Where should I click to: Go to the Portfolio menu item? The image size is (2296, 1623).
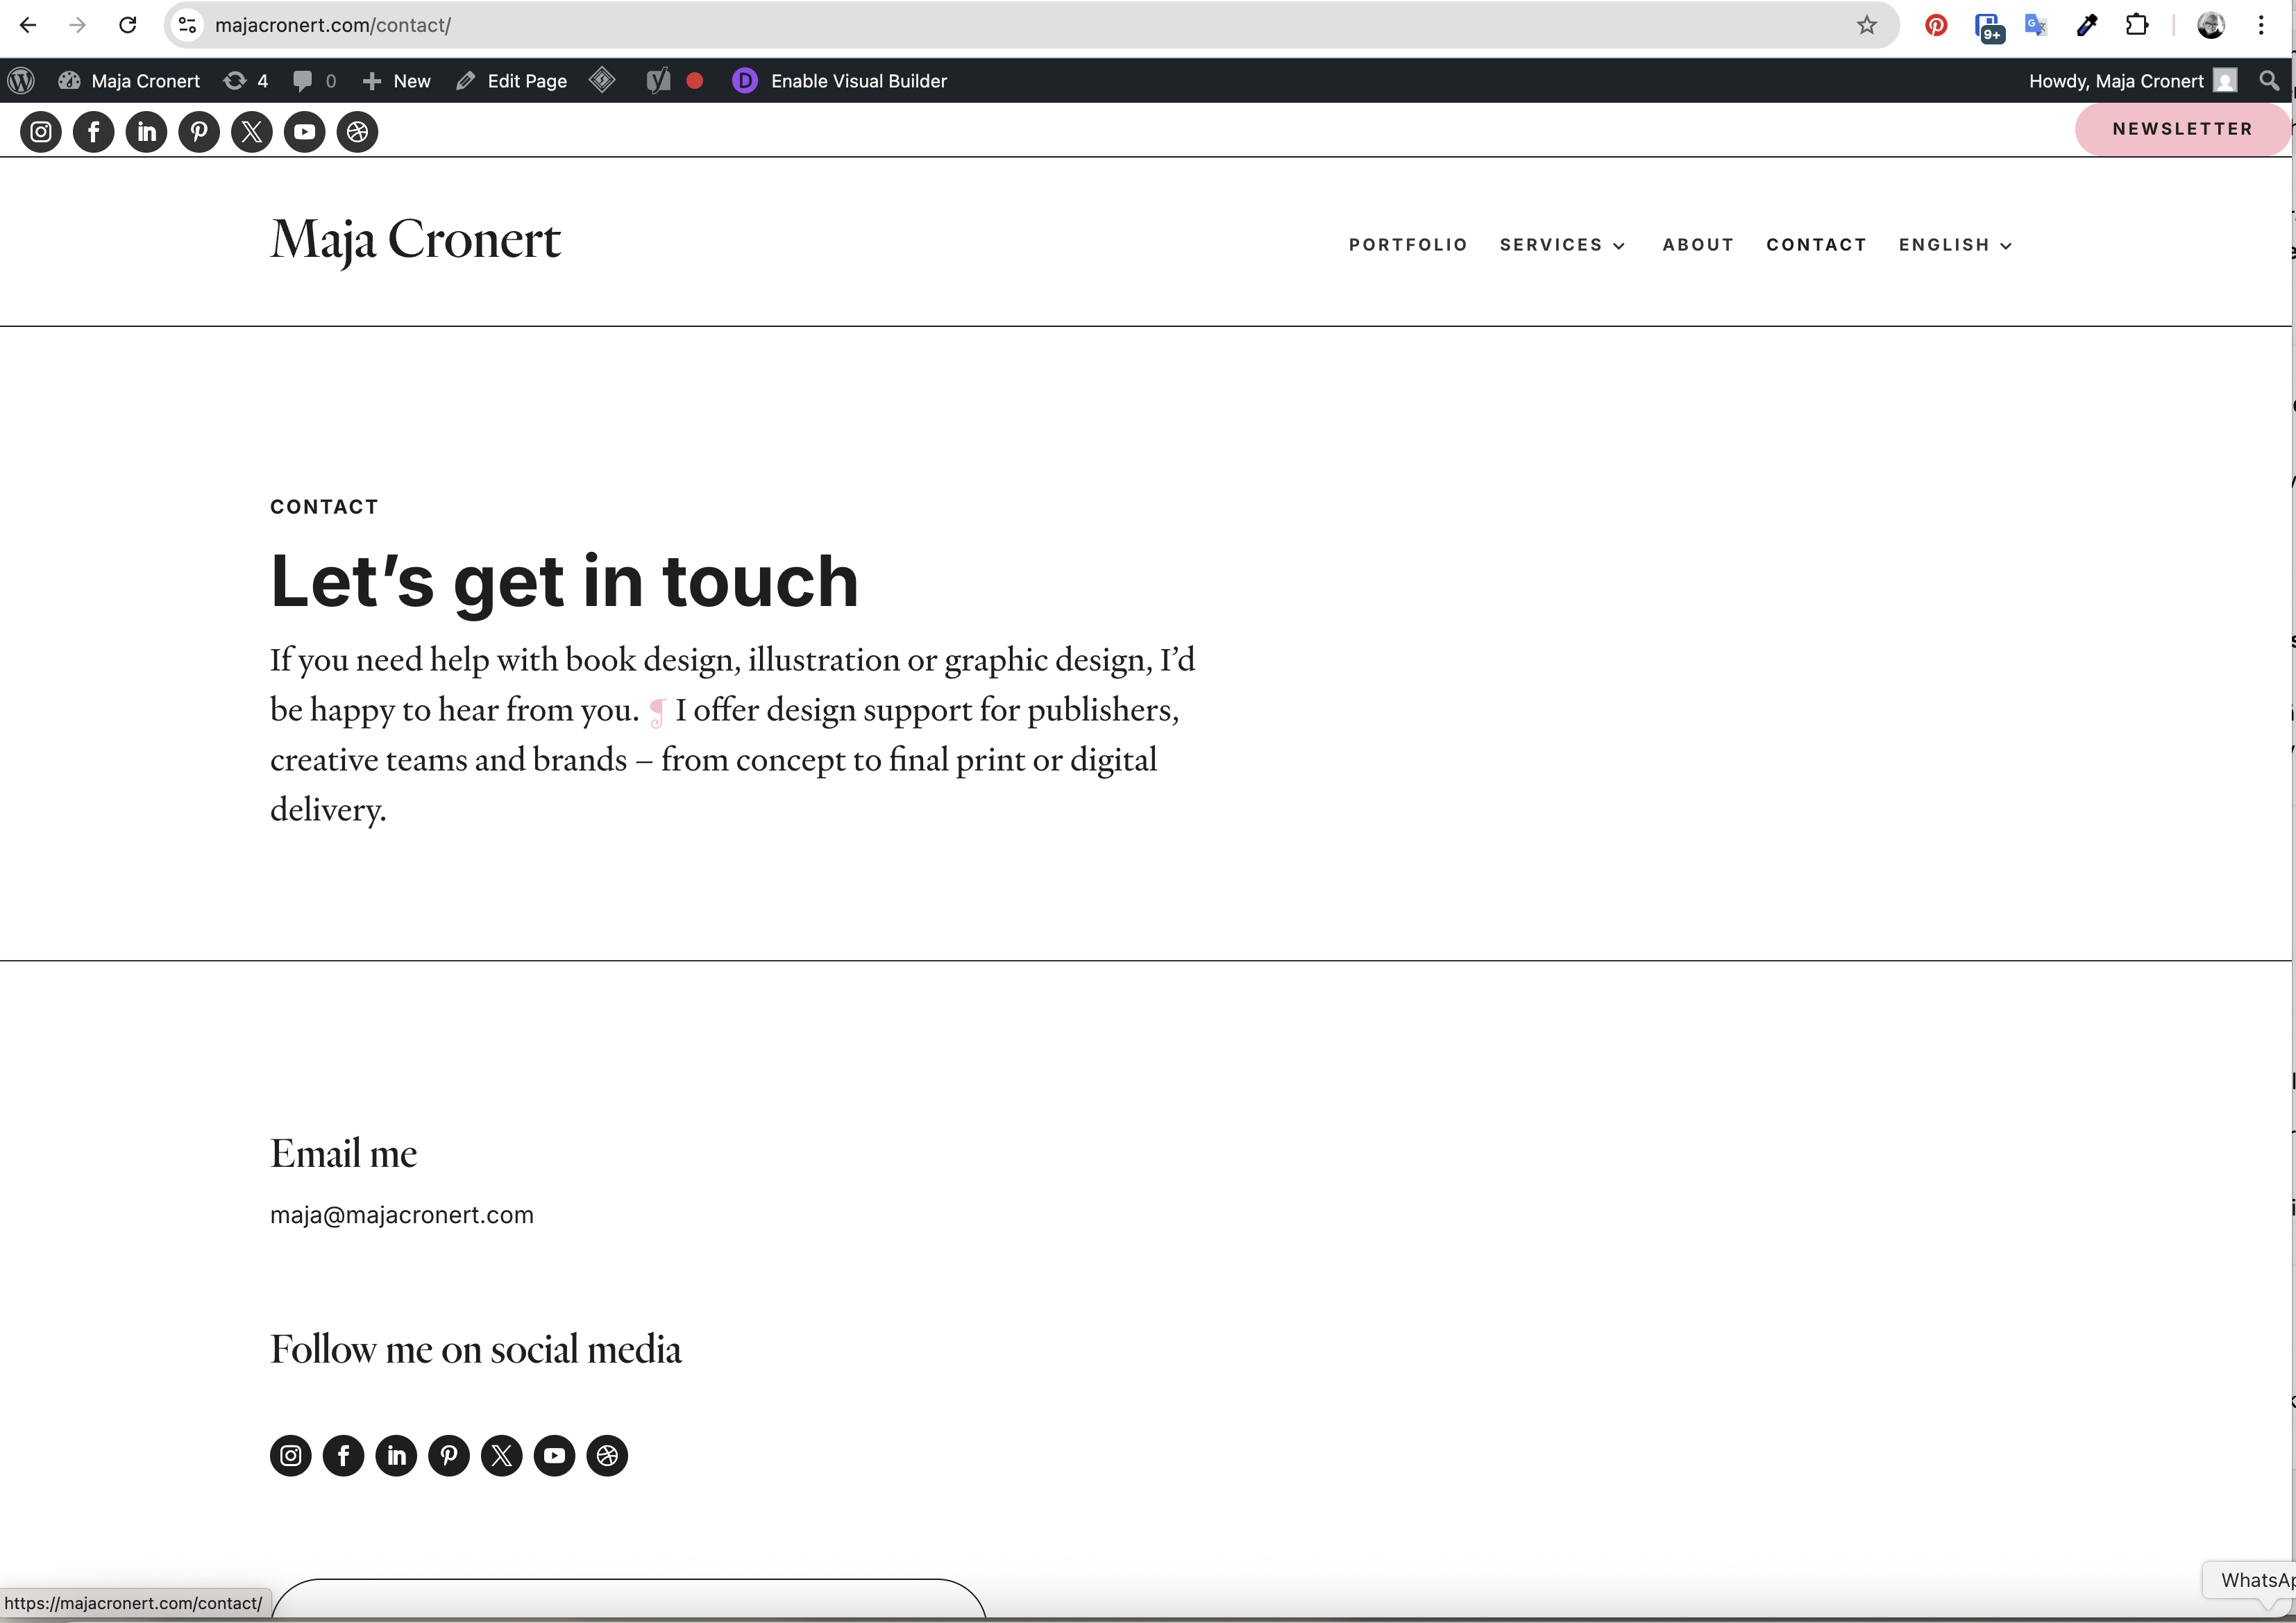[x=1408, y=245]
